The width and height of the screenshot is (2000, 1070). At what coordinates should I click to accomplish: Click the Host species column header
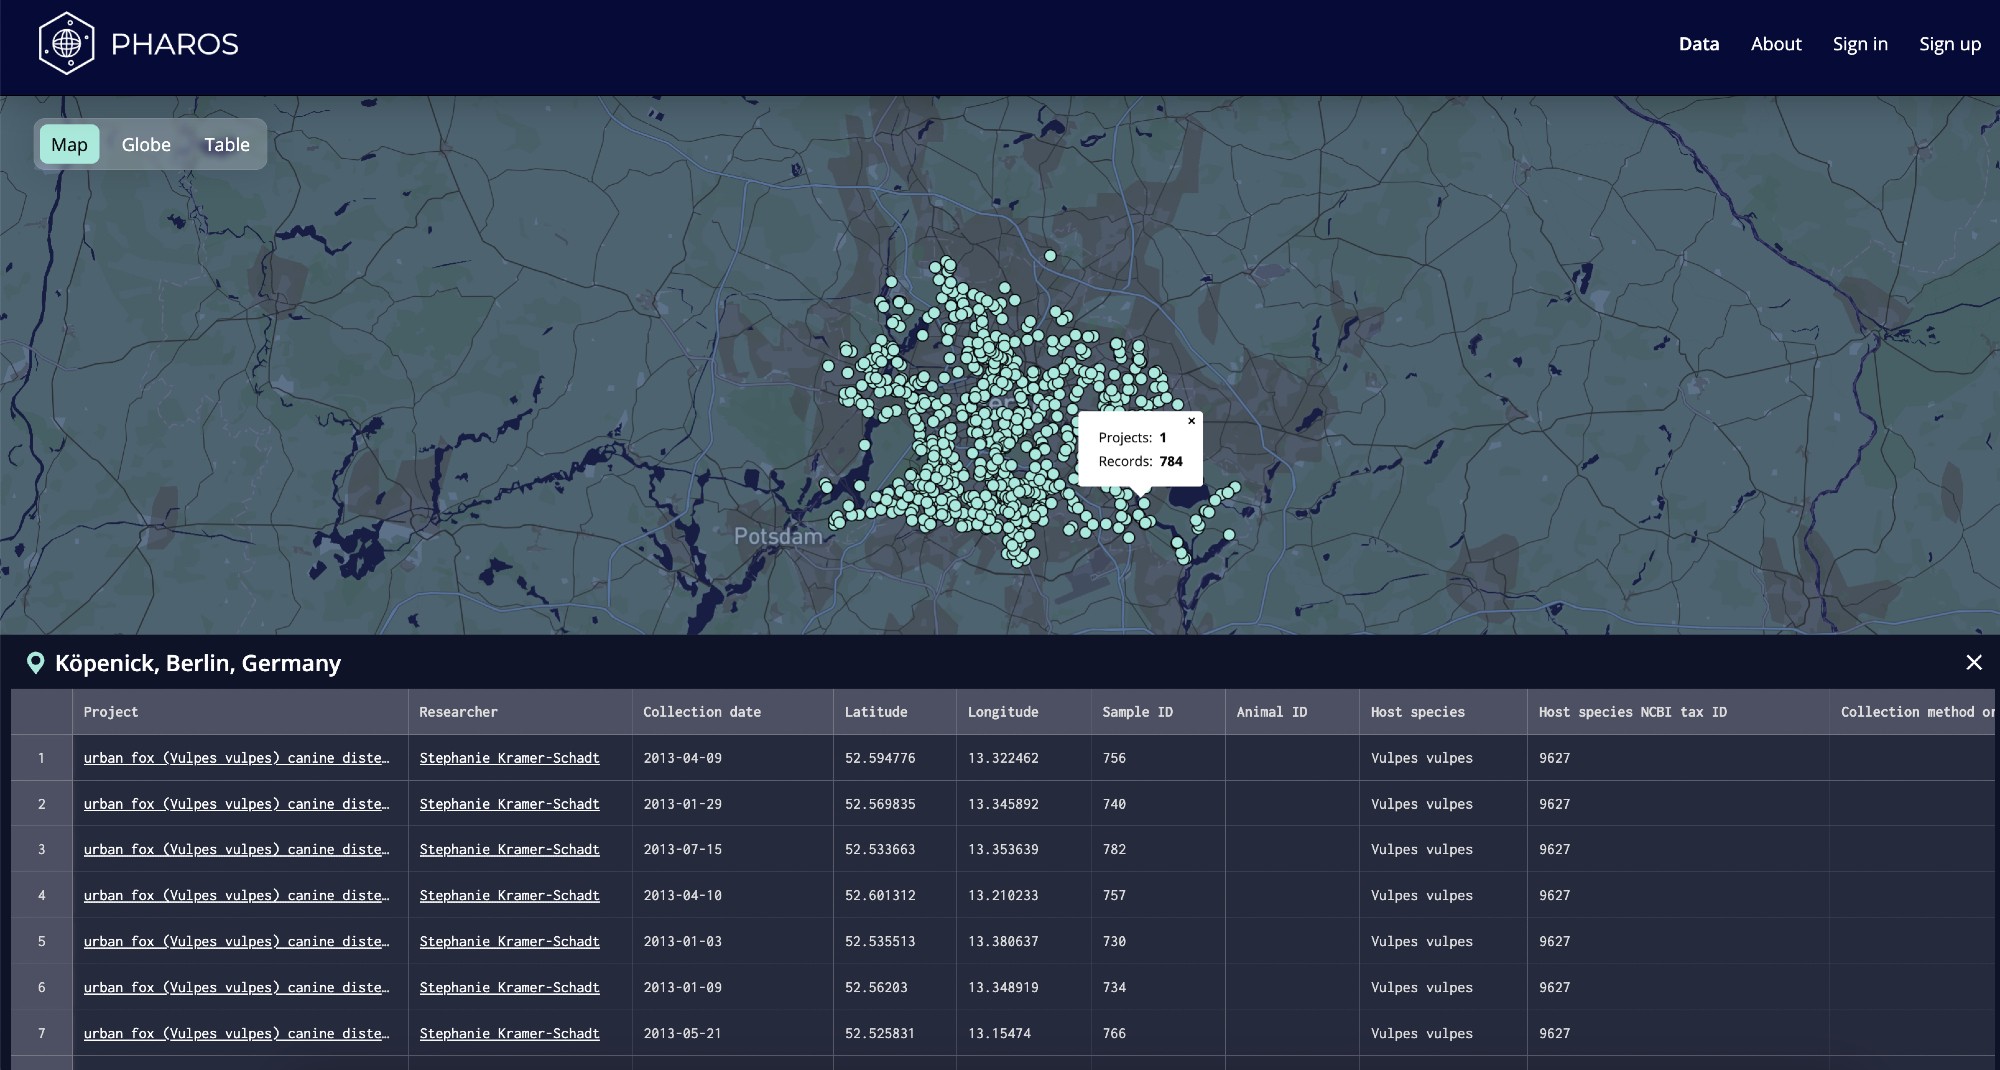pos(1417,712)
